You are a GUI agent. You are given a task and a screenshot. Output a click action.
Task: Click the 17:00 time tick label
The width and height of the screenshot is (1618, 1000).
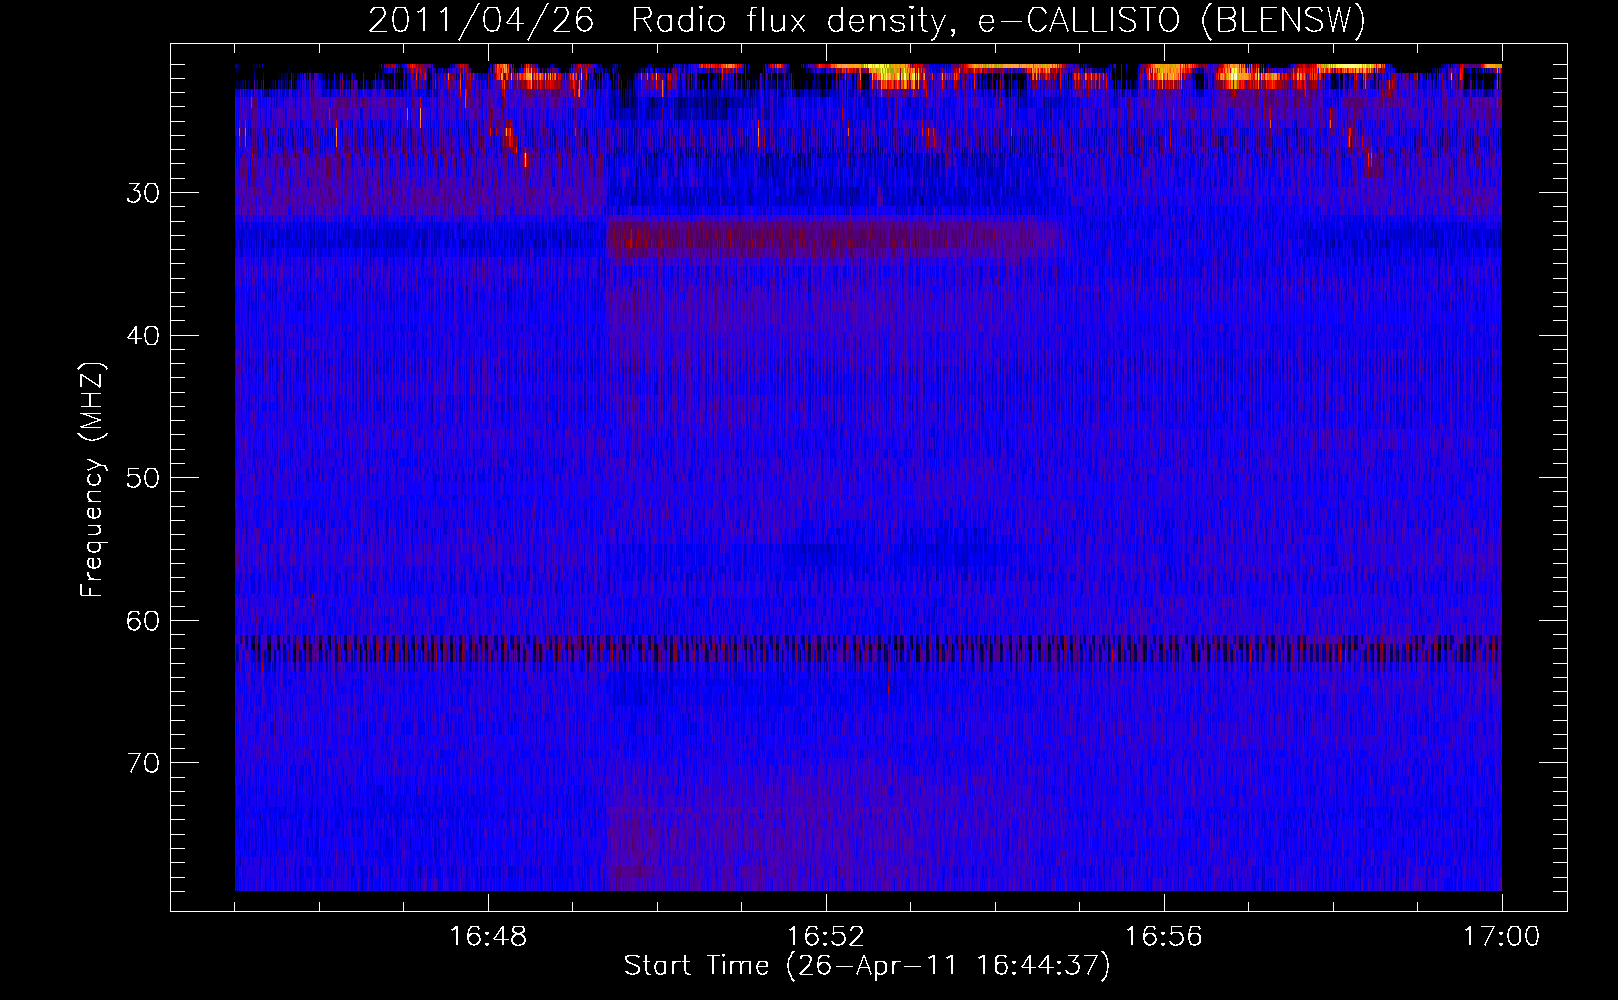(x=1502, y=937)
